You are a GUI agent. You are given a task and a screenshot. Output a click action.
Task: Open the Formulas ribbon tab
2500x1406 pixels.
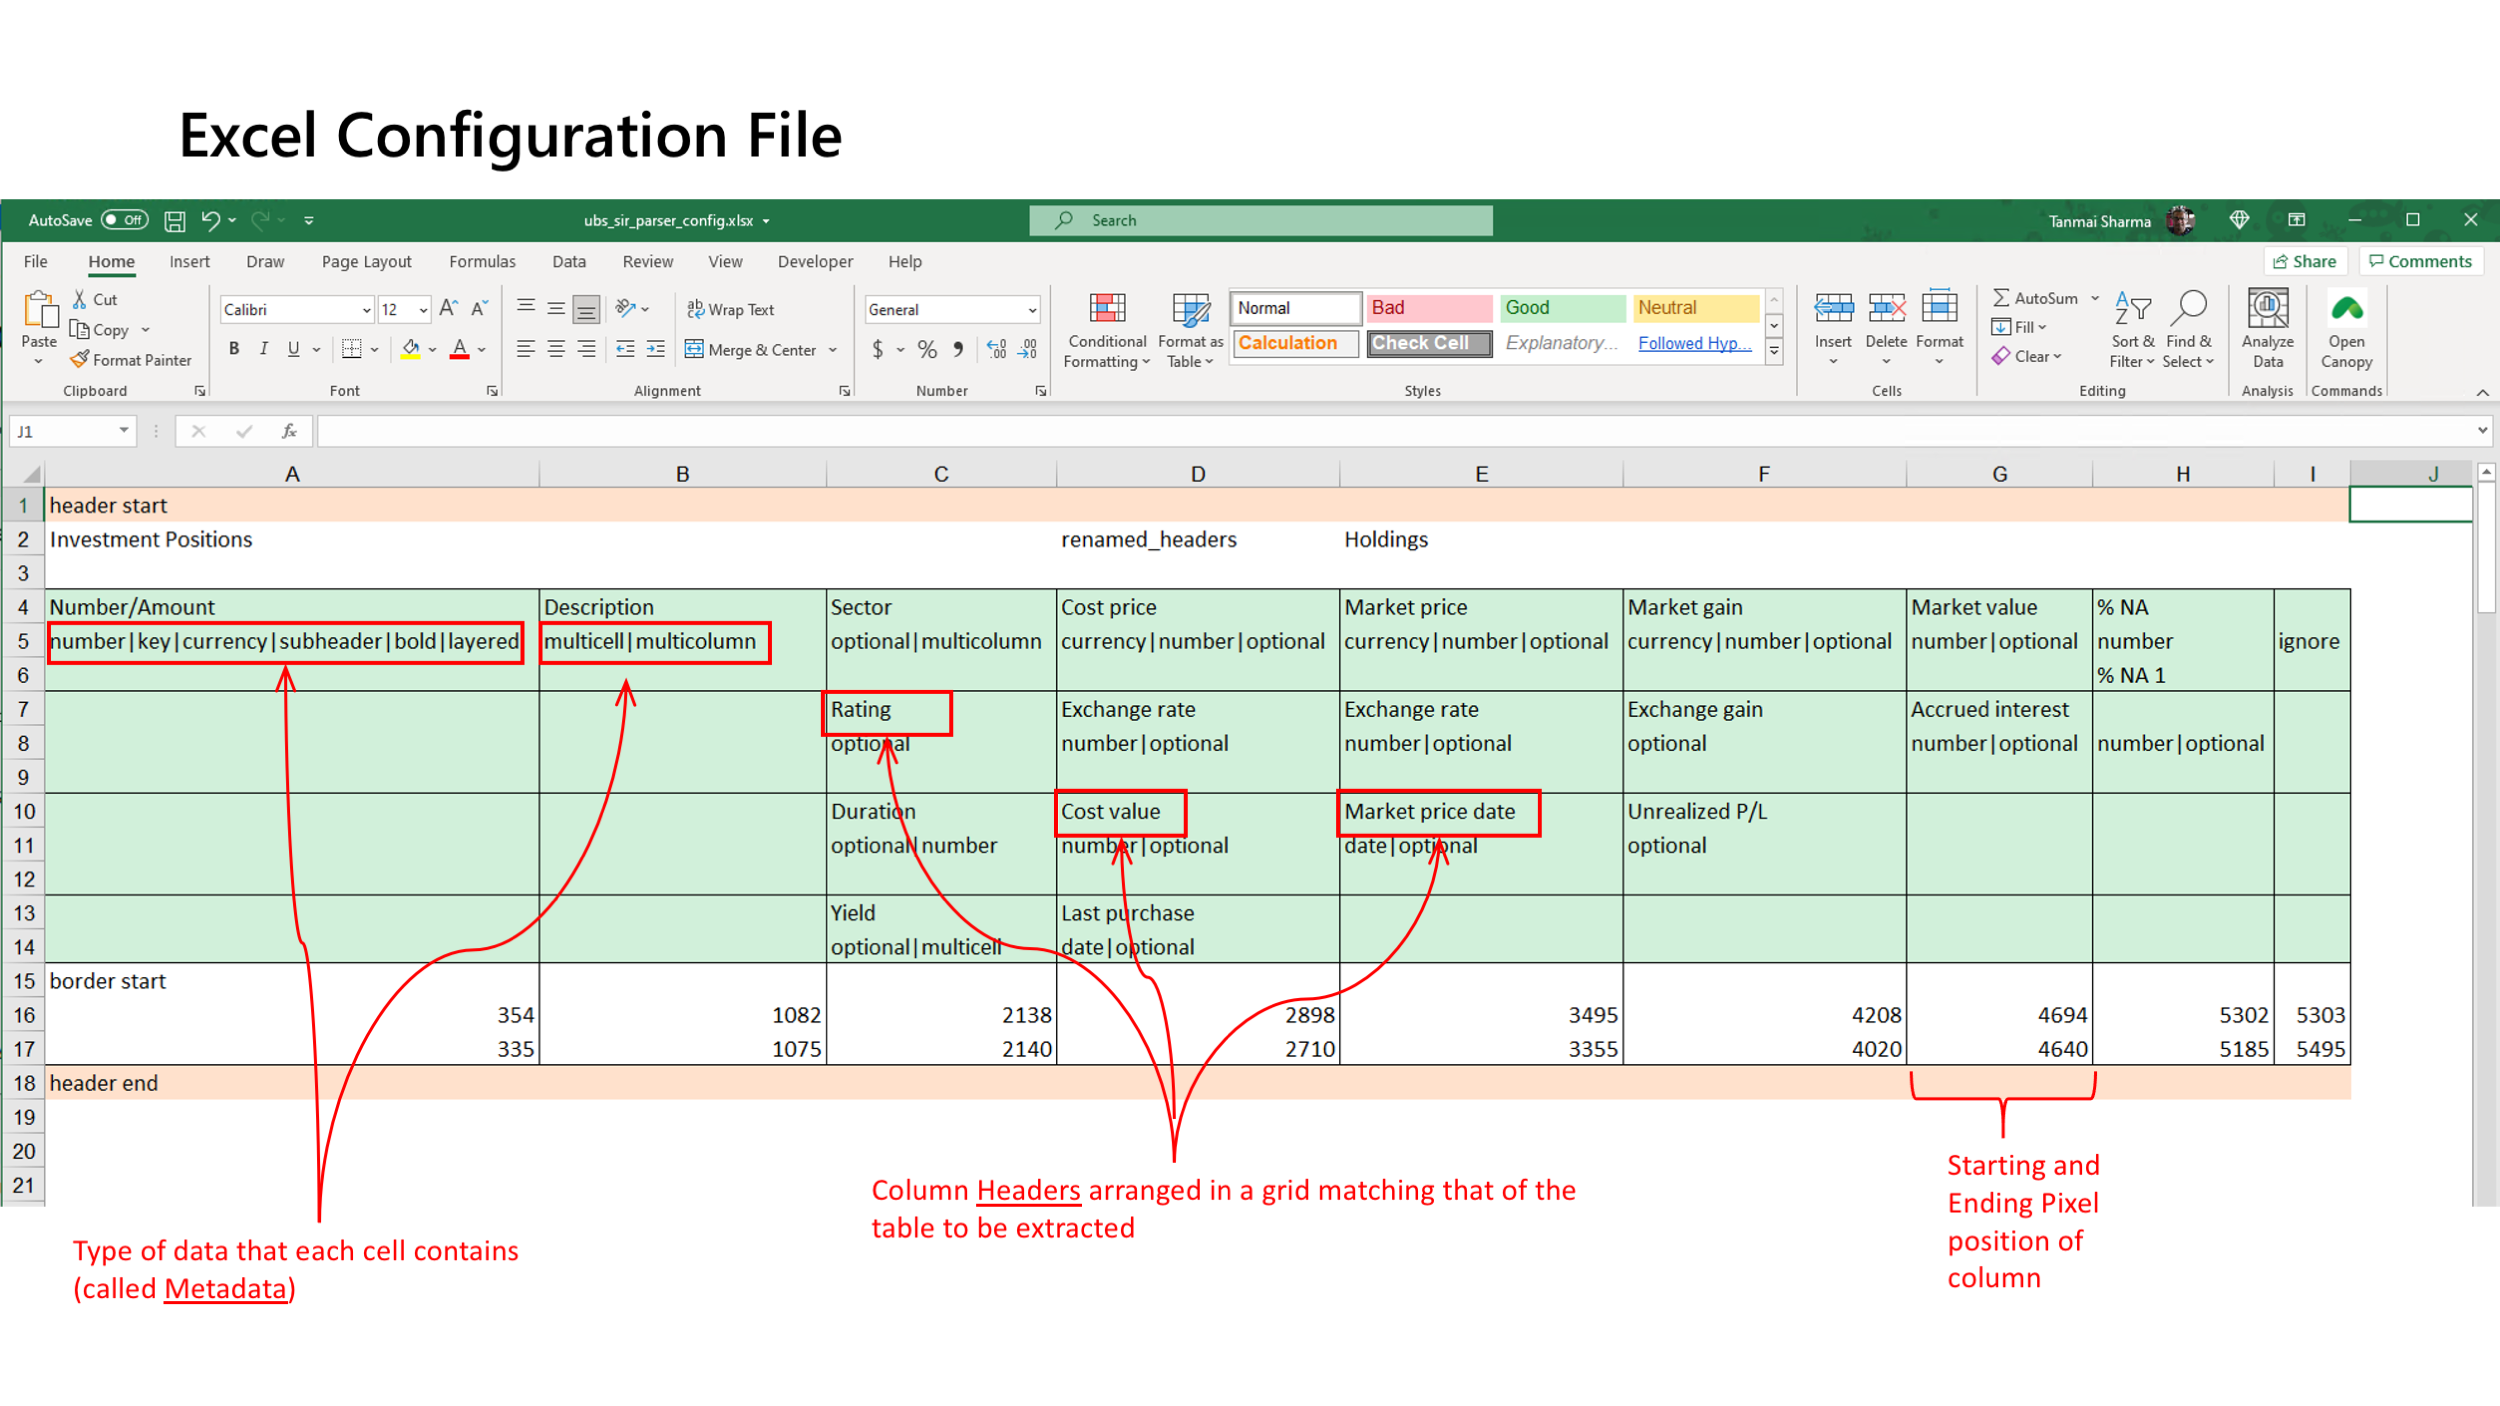coord(482,262)
